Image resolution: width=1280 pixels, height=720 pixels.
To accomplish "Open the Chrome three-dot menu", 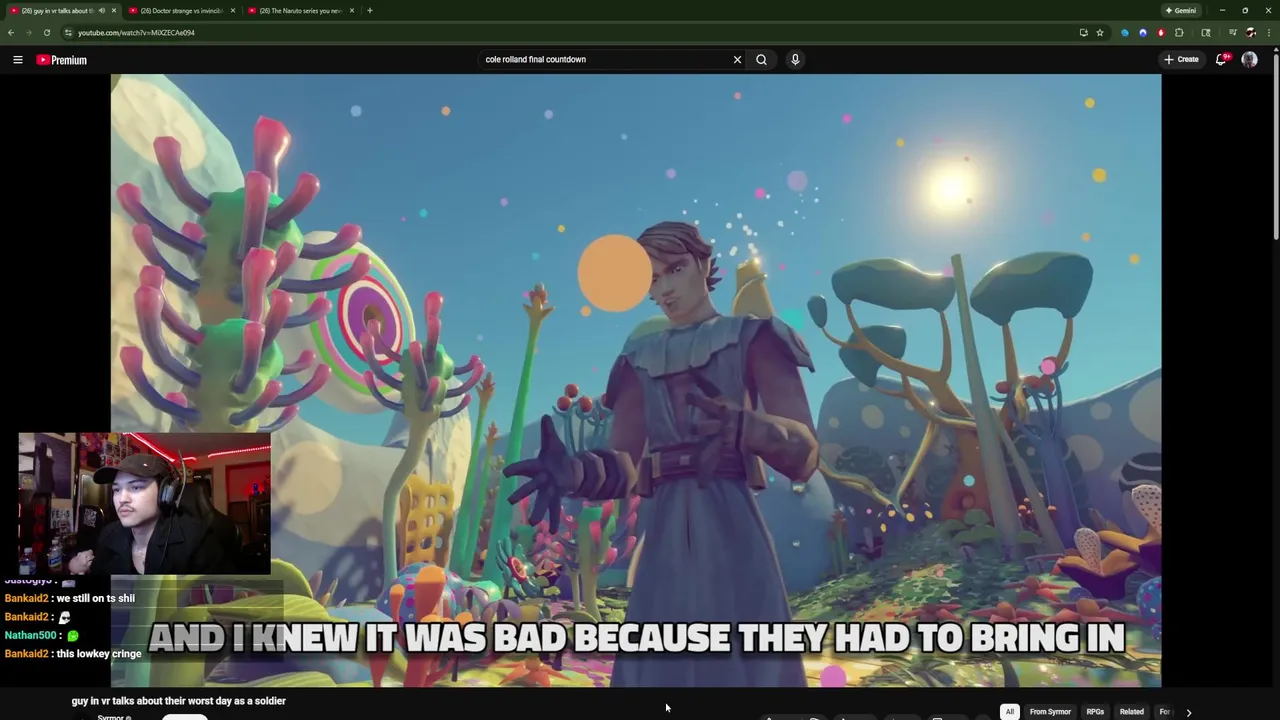I will click(x=1268, y=33).
